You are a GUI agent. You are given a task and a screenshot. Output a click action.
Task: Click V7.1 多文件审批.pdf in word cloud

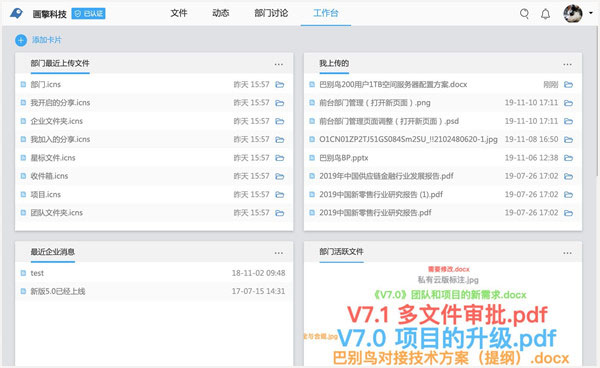[447, 315]
